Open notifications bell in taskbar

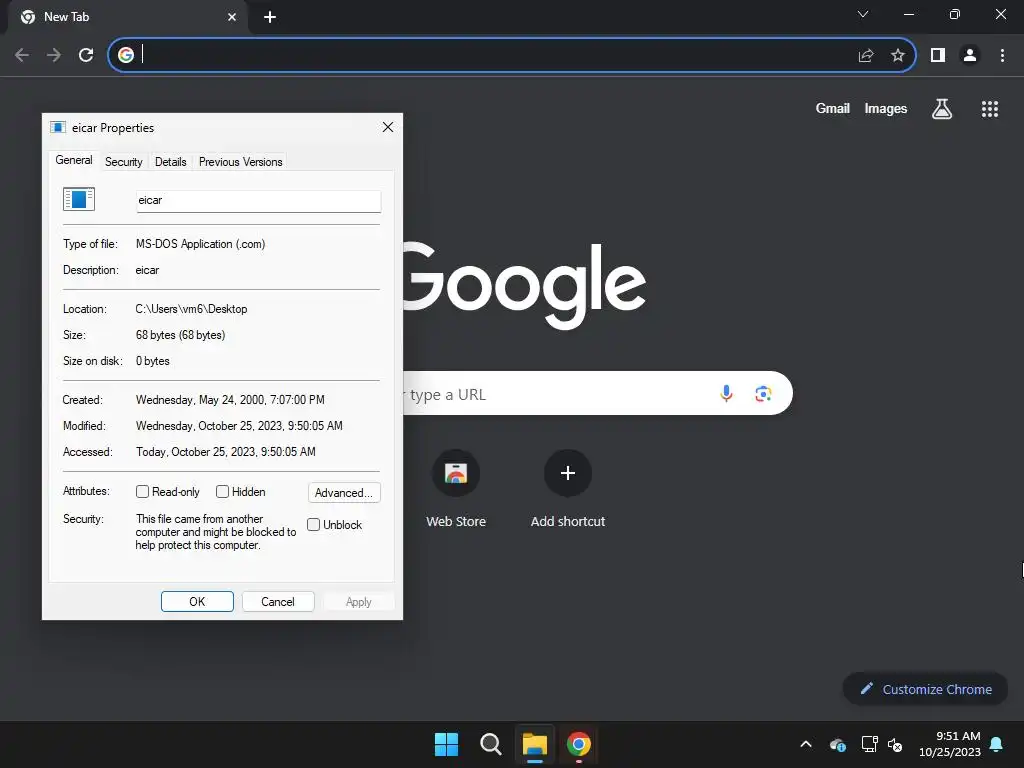996,744
